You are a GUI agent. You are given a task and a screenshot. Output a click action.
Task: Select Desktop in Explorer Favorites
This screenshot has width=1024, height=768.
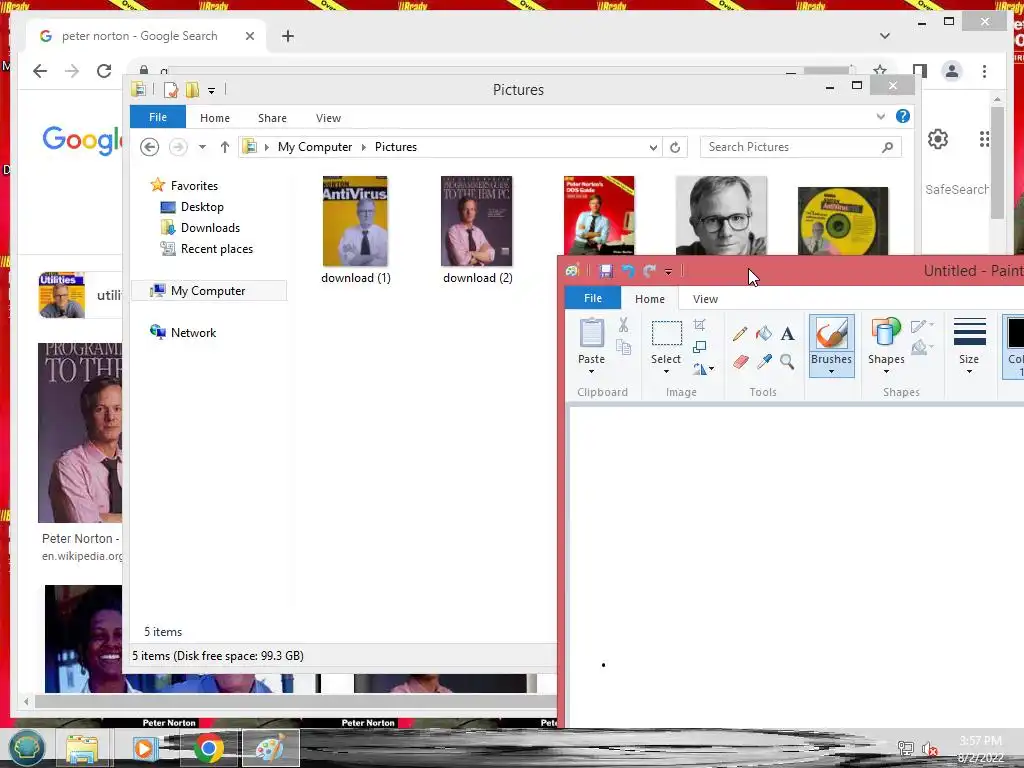(192, 207)
